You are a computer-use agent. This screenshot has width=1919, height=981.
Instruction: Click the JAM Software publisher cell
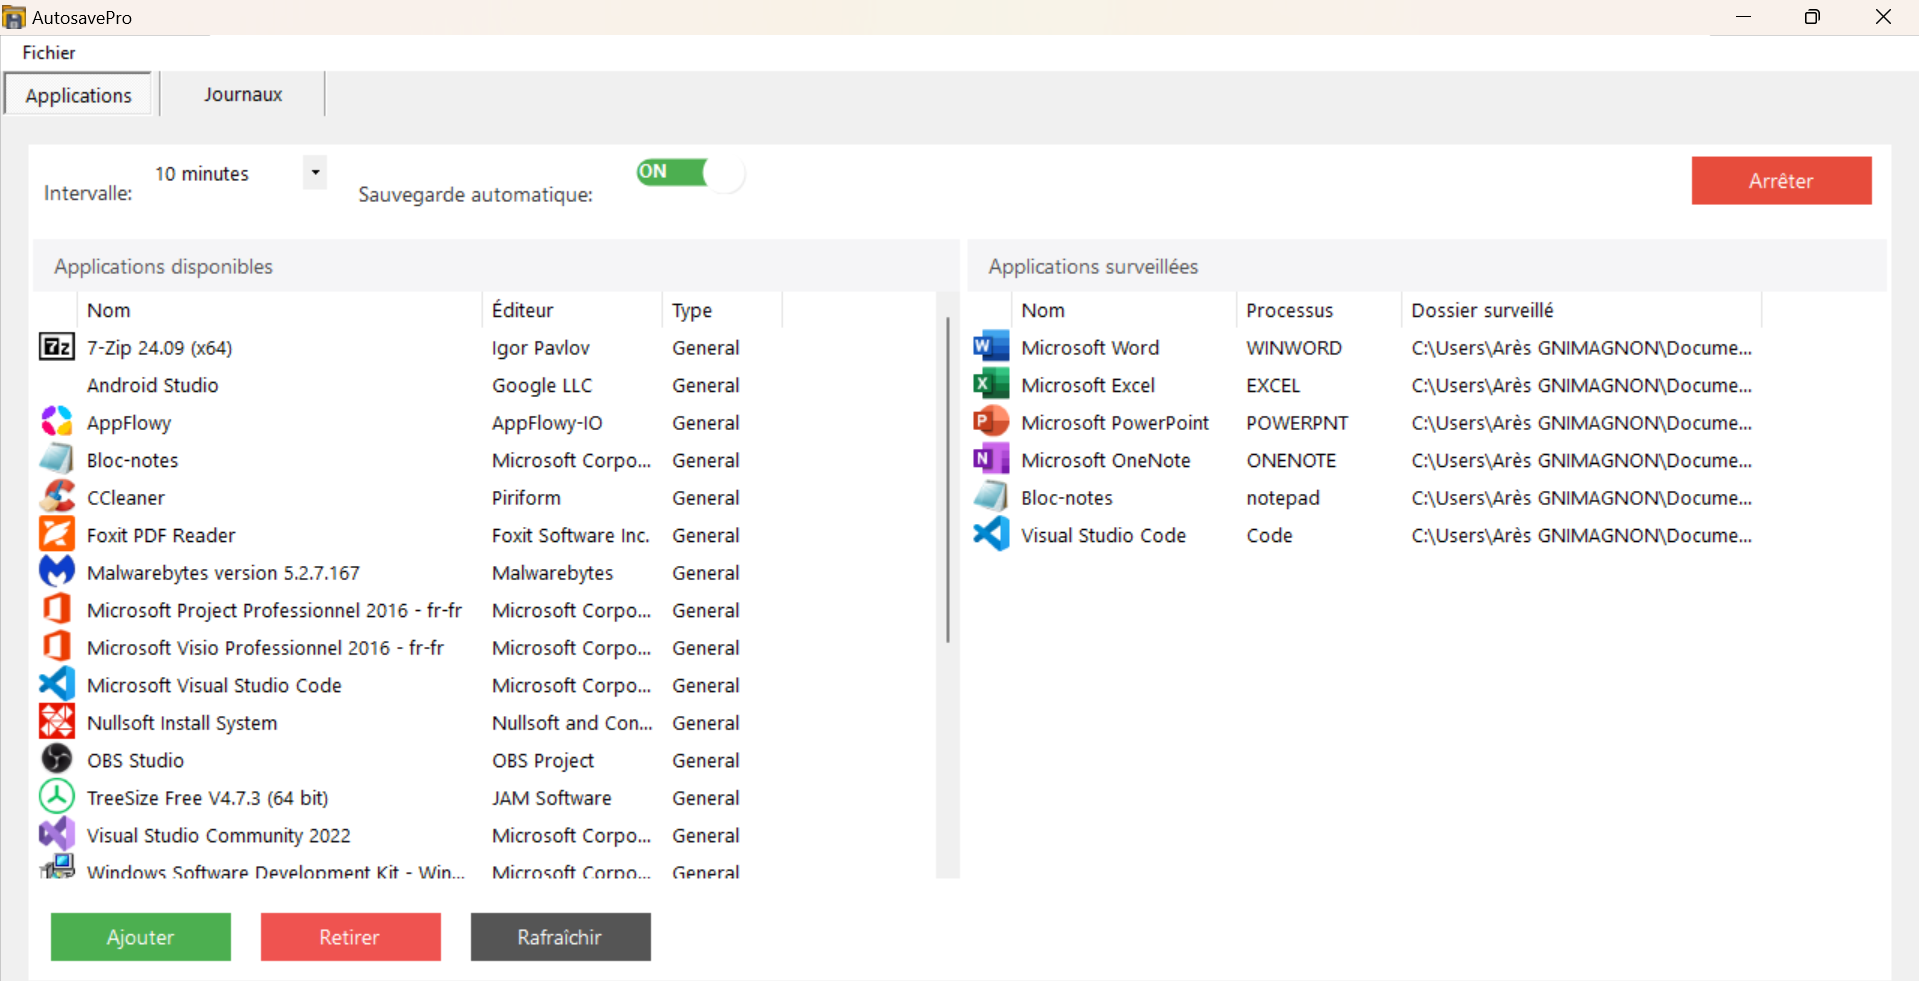(x=552, y=797)
